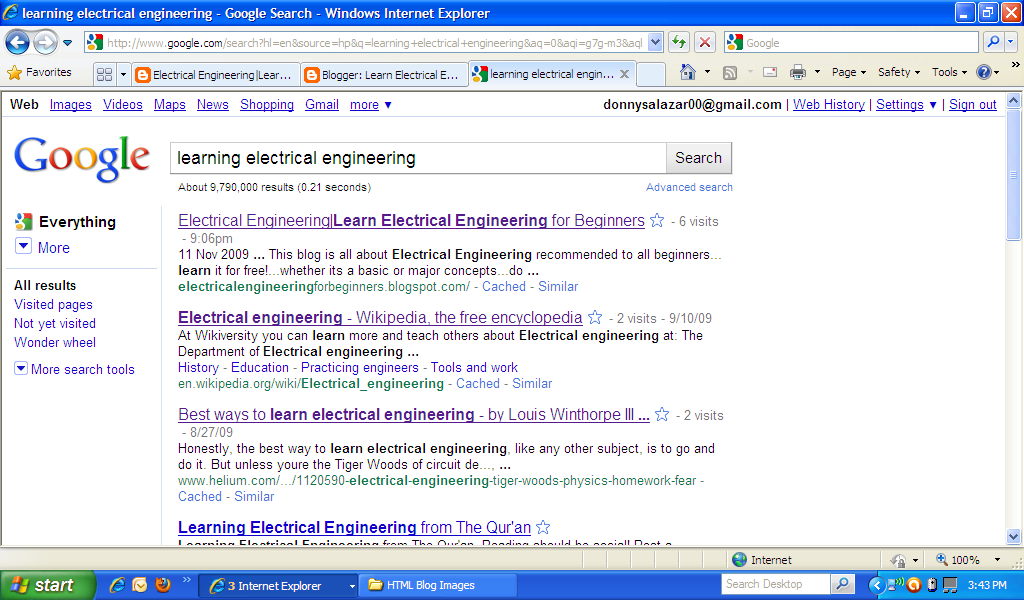Viewport: 1024px width, 600px height.
Task: Open Google News link
Action: [x=213, y=104]
